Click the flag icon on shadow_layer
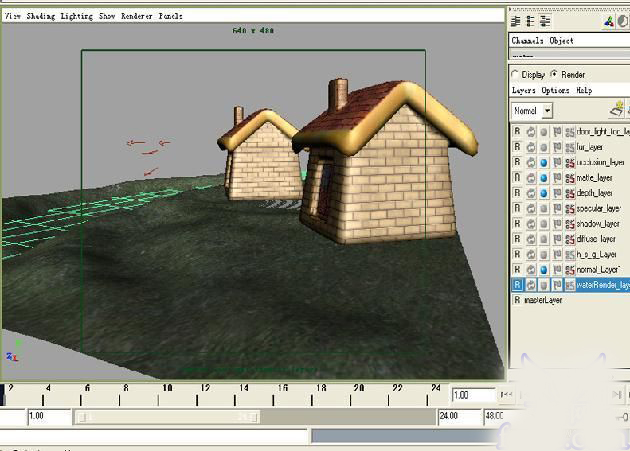This screenshot has height=451, width=630. (556, 224)
